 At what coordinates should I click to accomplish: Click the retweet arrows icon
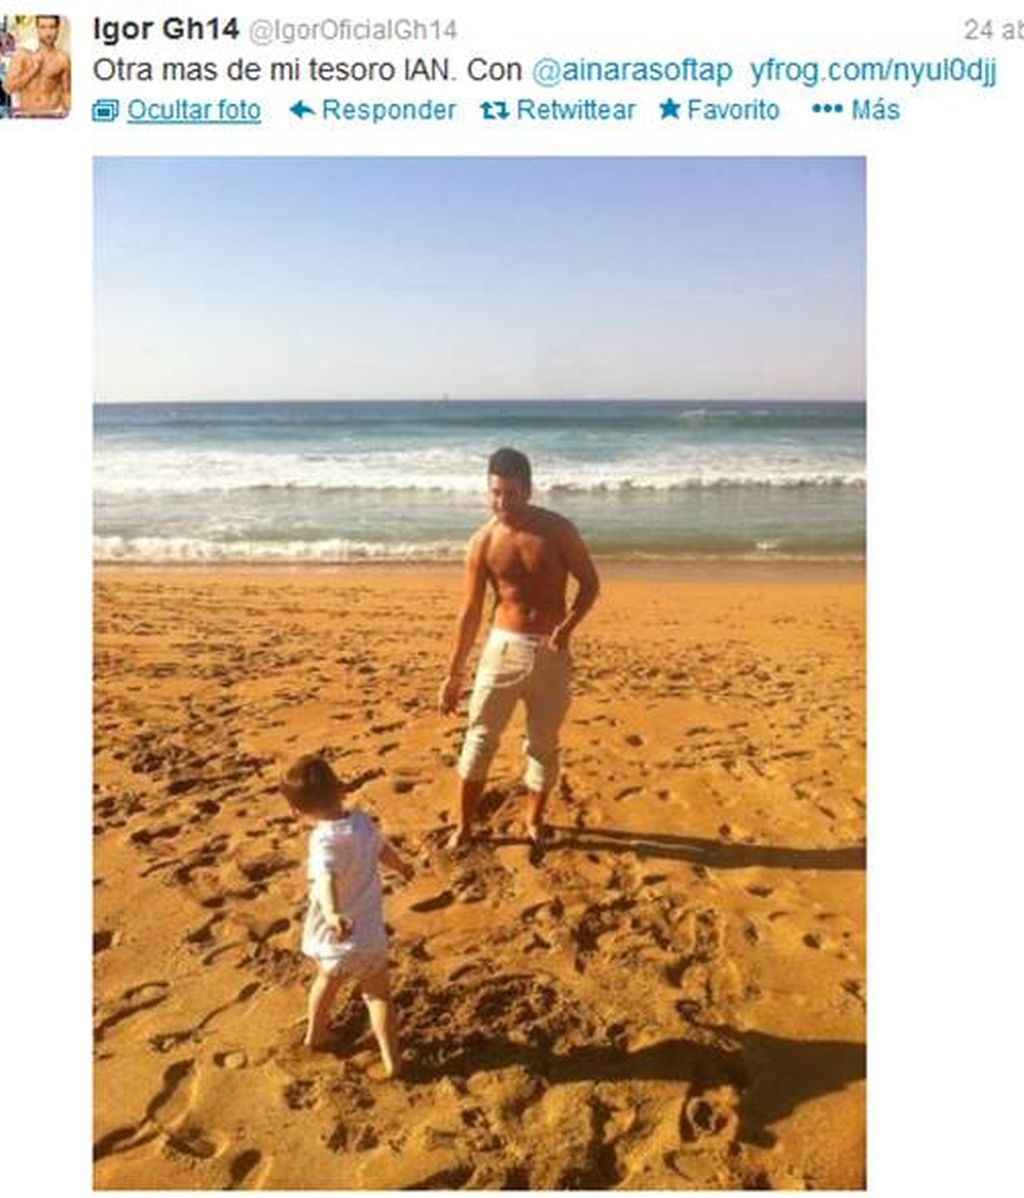click(494, 111)
